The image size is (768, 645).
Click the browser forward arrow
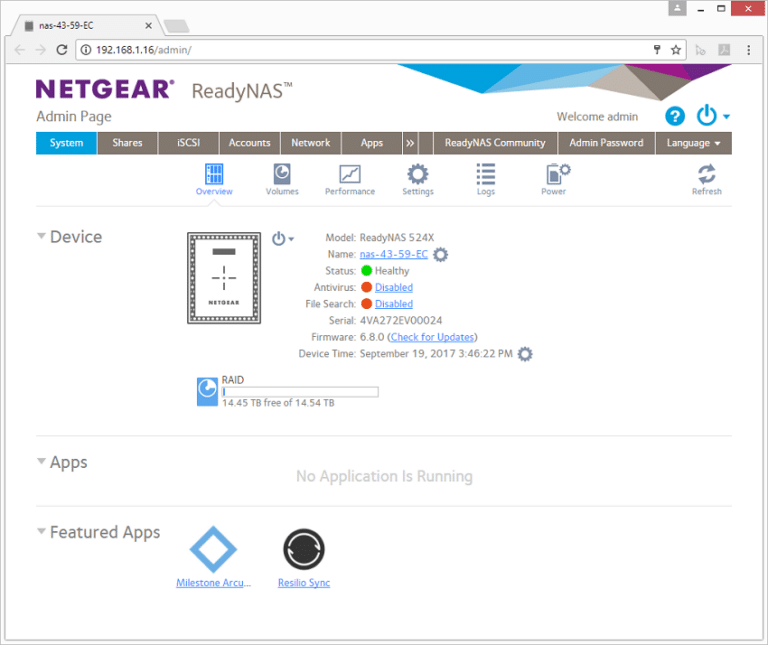point(41,49)
